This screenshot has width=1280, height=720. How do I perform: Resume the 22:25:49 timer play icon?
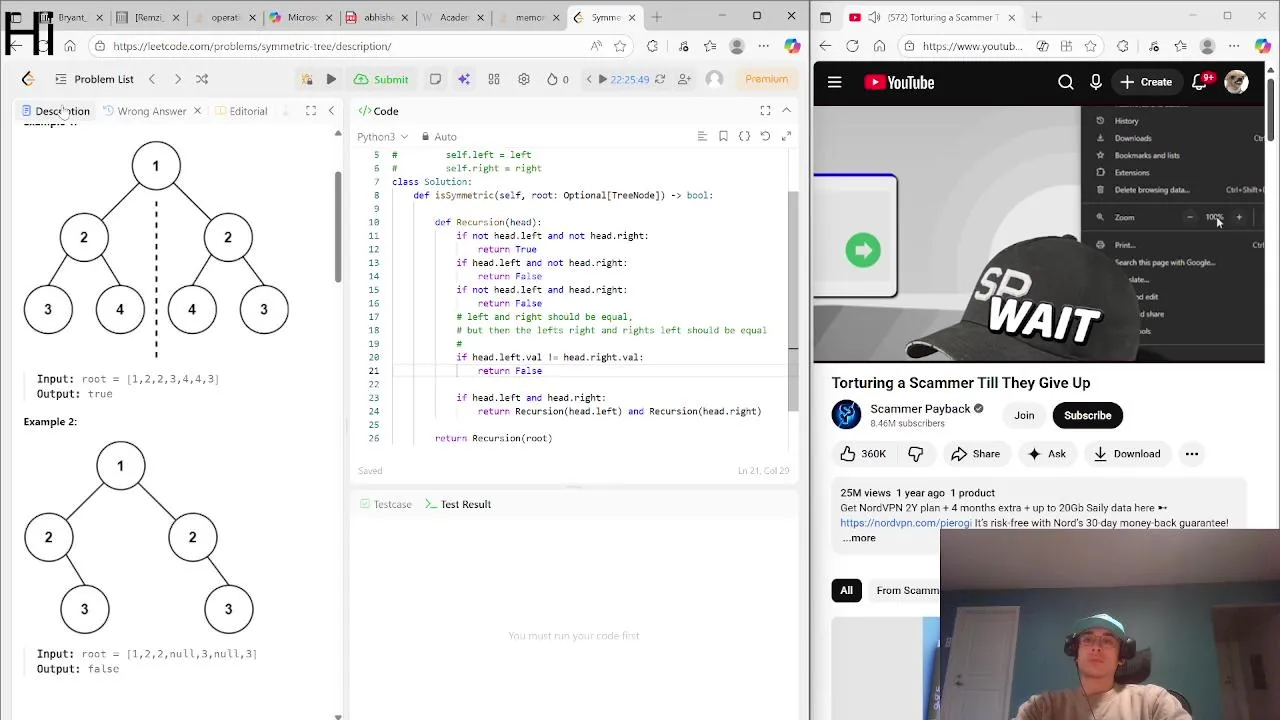coord(602,79)
